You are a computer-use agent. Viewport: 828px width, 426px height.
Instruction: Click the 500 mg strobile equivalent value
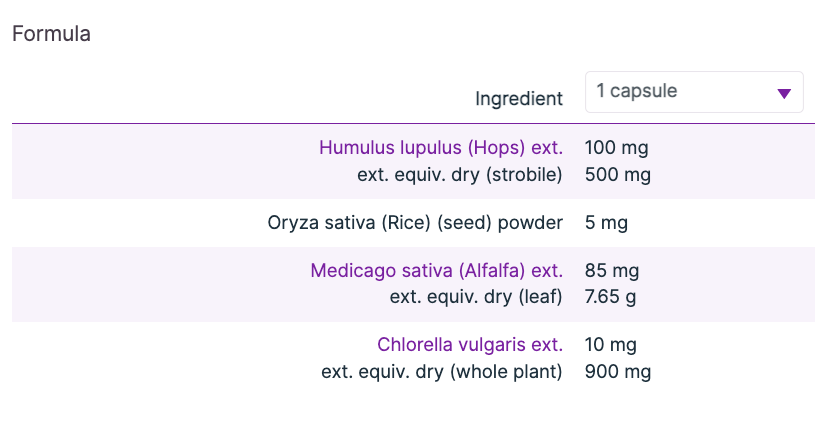click(x=617, y=175)
